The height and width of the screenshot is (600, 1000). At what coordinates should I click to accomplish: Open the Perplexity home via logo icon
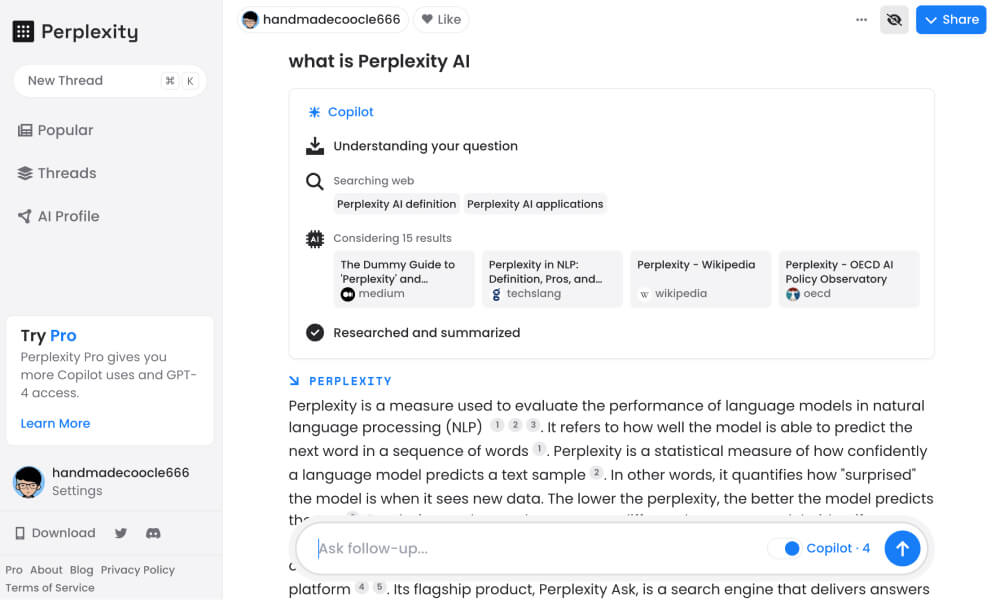coord(24,31)
